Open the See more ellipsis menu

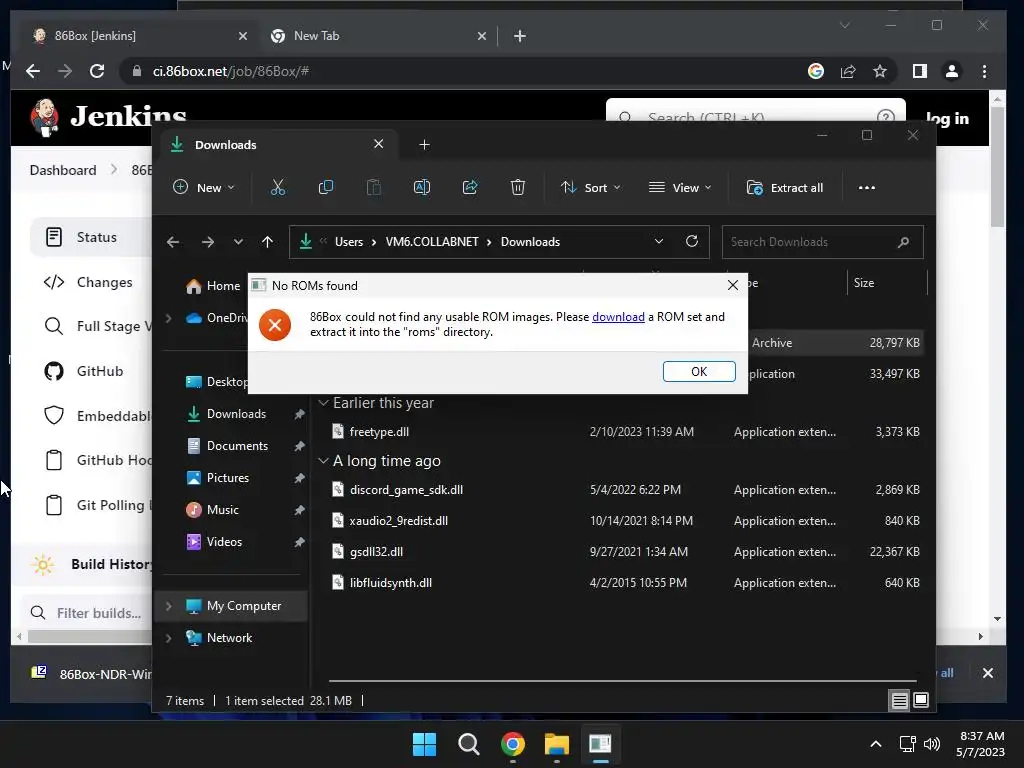coord(867,187)
